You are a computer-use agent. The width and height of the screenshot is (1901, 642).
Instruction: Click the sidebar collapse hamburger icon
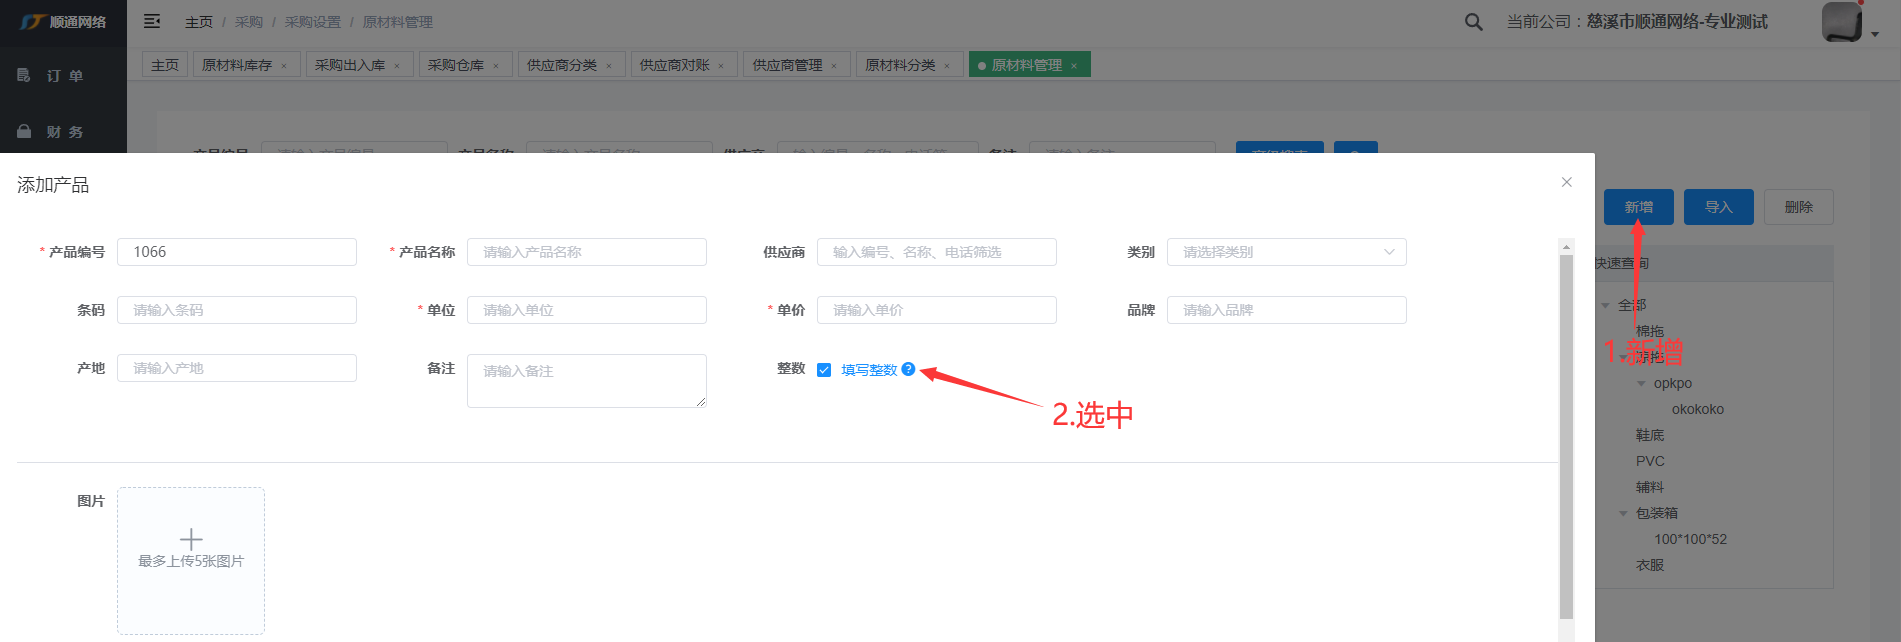point(152,21)
